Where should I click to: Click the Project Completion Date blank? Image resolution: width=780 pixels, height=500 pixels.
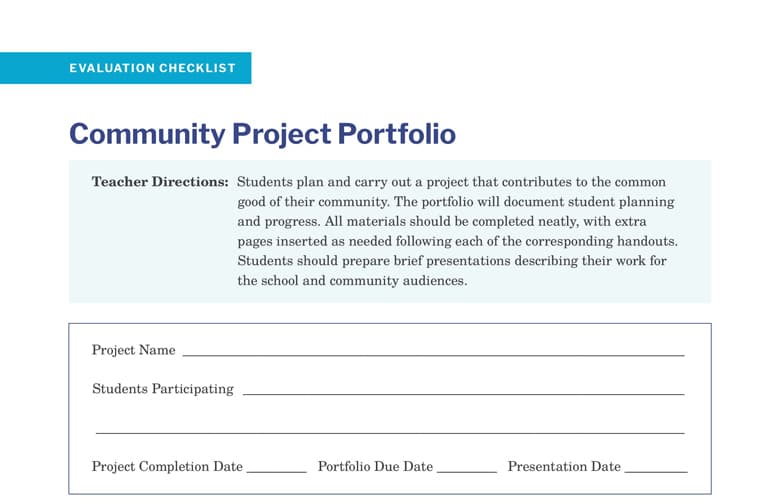pyautogui.click(x=276, y=470)
